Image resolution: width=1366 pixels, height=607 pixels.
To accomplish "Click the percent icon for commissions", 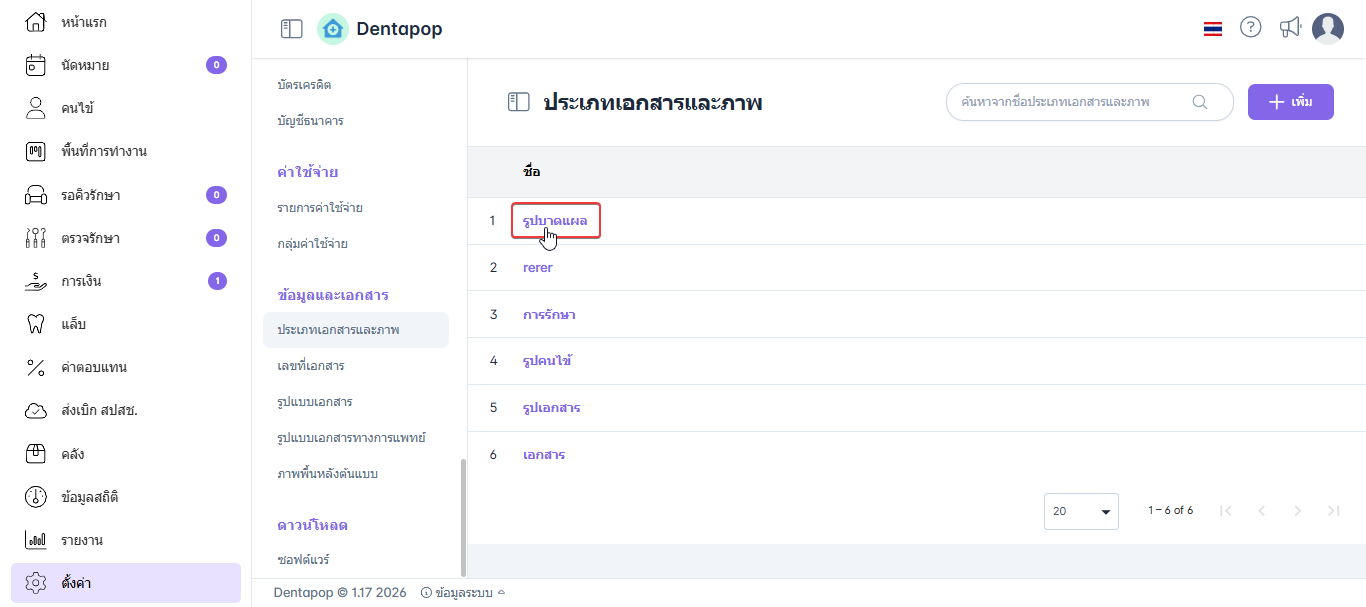I will (x=36, y=367).
